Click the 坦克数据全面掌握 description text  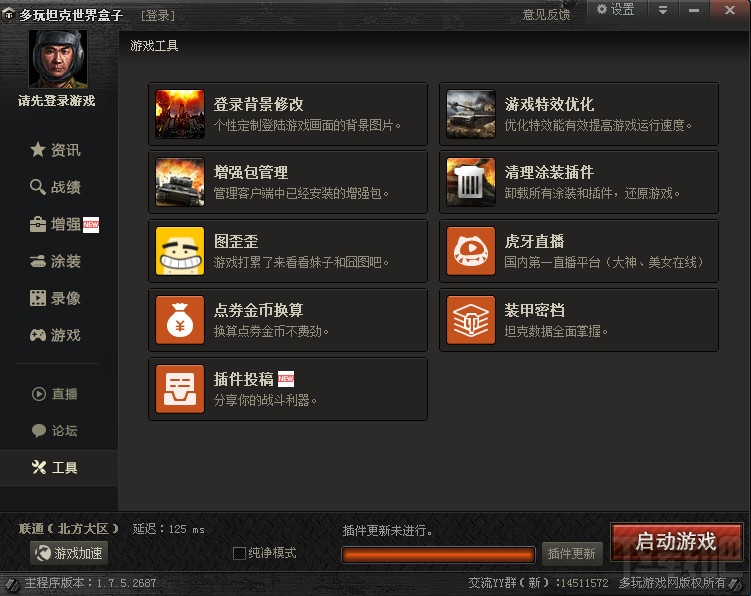pos(556,331)
